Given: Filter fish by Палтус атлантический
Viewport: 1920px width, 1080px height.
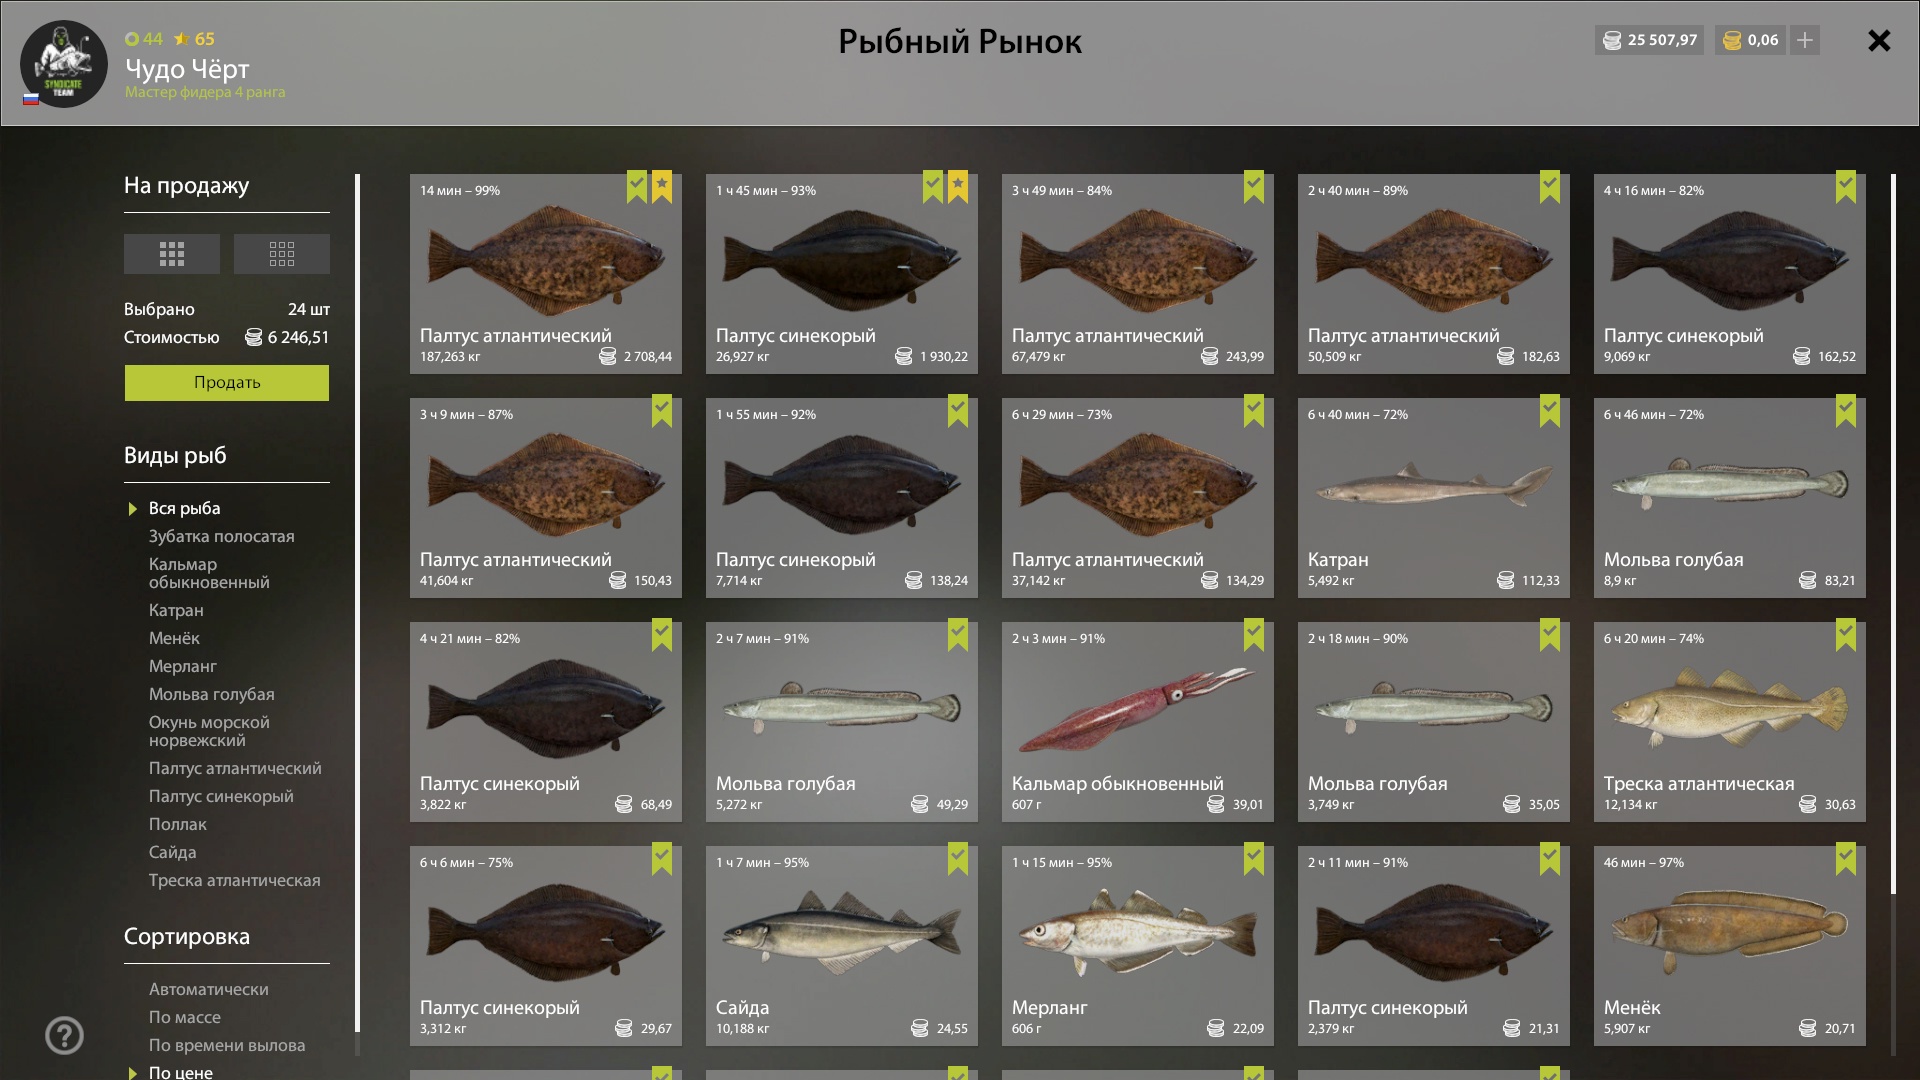Looking at the screenshot, I should click(x=235, y=768).
